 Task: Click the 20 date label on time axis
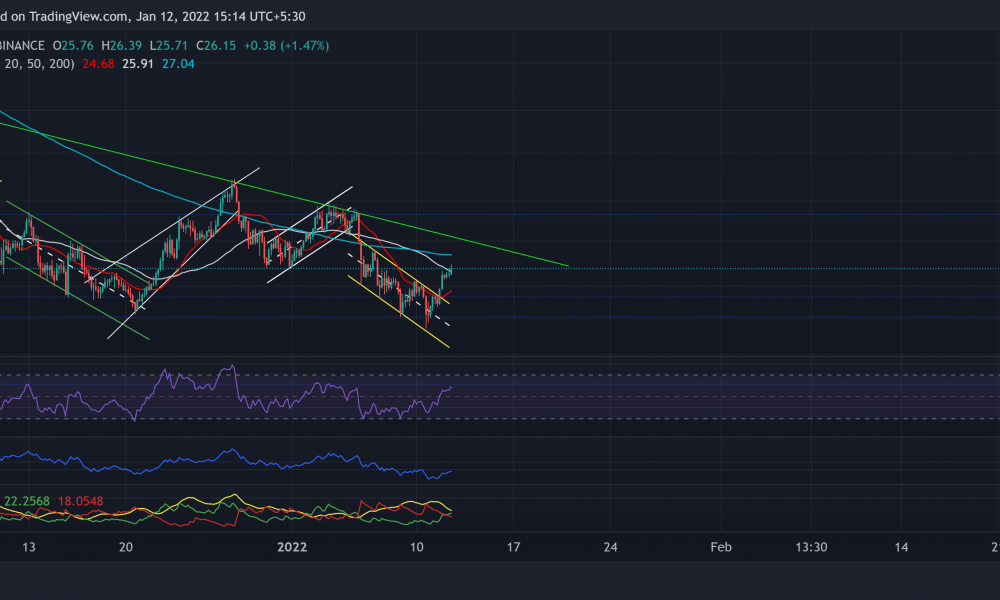[126, 547]
